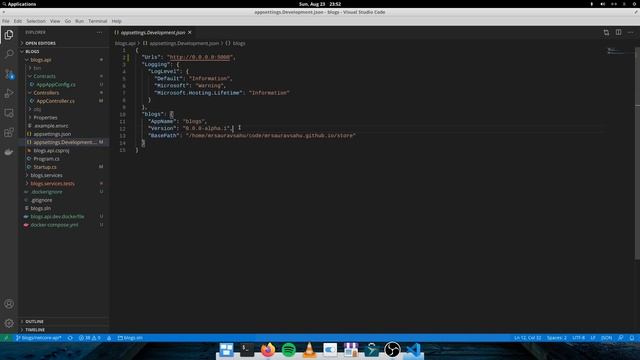Image resolution: width=640 pixels, height=360 pixels.
Task: Change language mode JSON
Action: [x=607, y=338]
